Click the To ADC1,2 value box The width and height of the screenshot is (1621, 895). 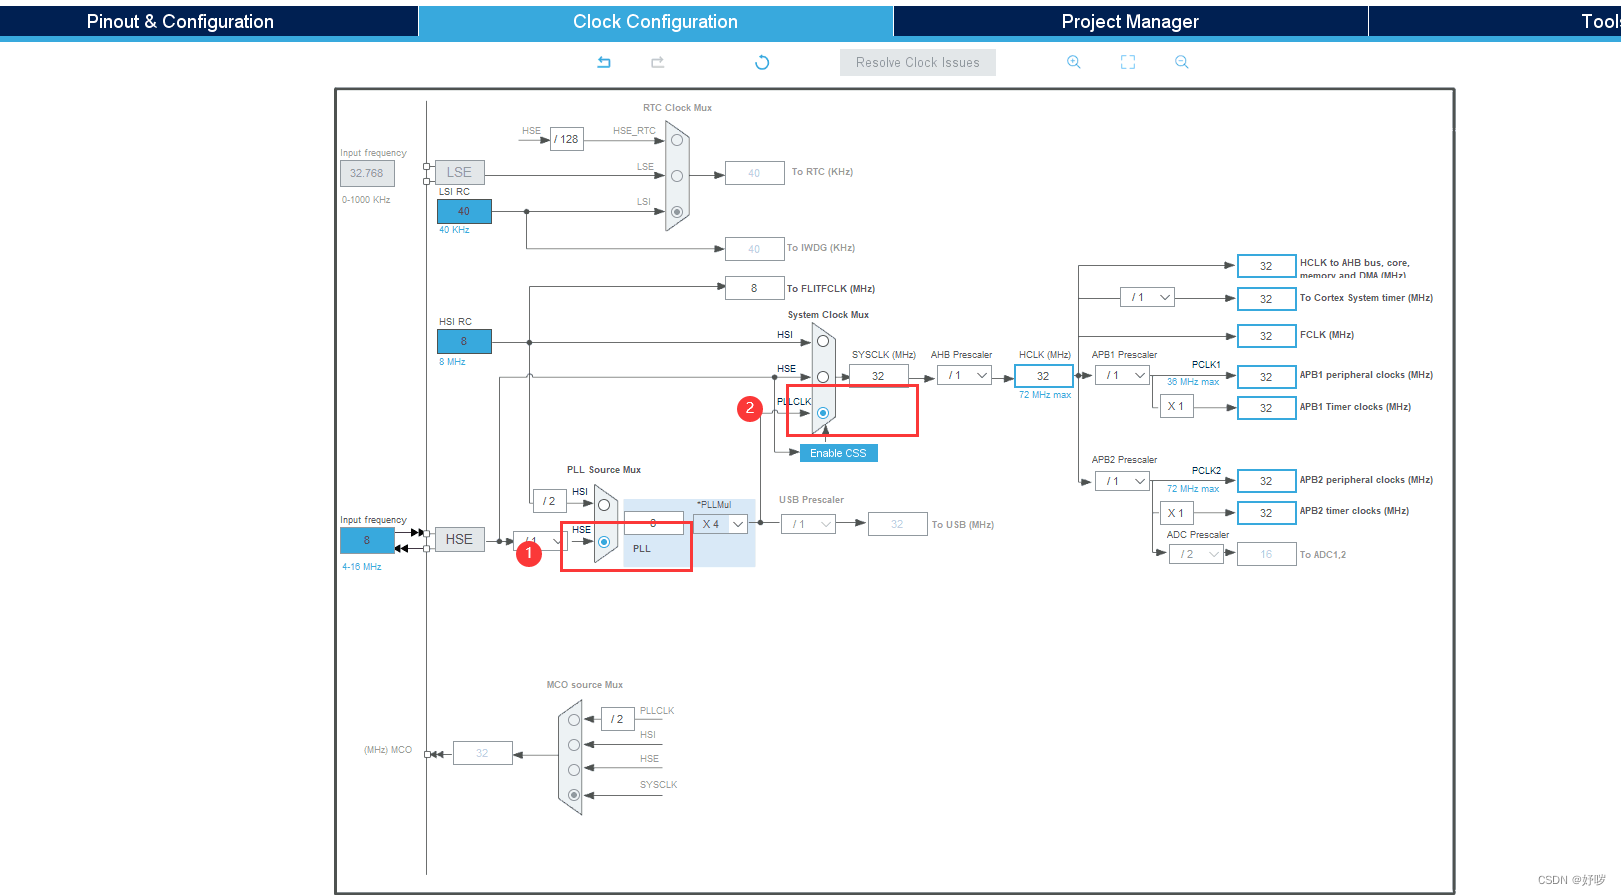[x=1266, y=554]
